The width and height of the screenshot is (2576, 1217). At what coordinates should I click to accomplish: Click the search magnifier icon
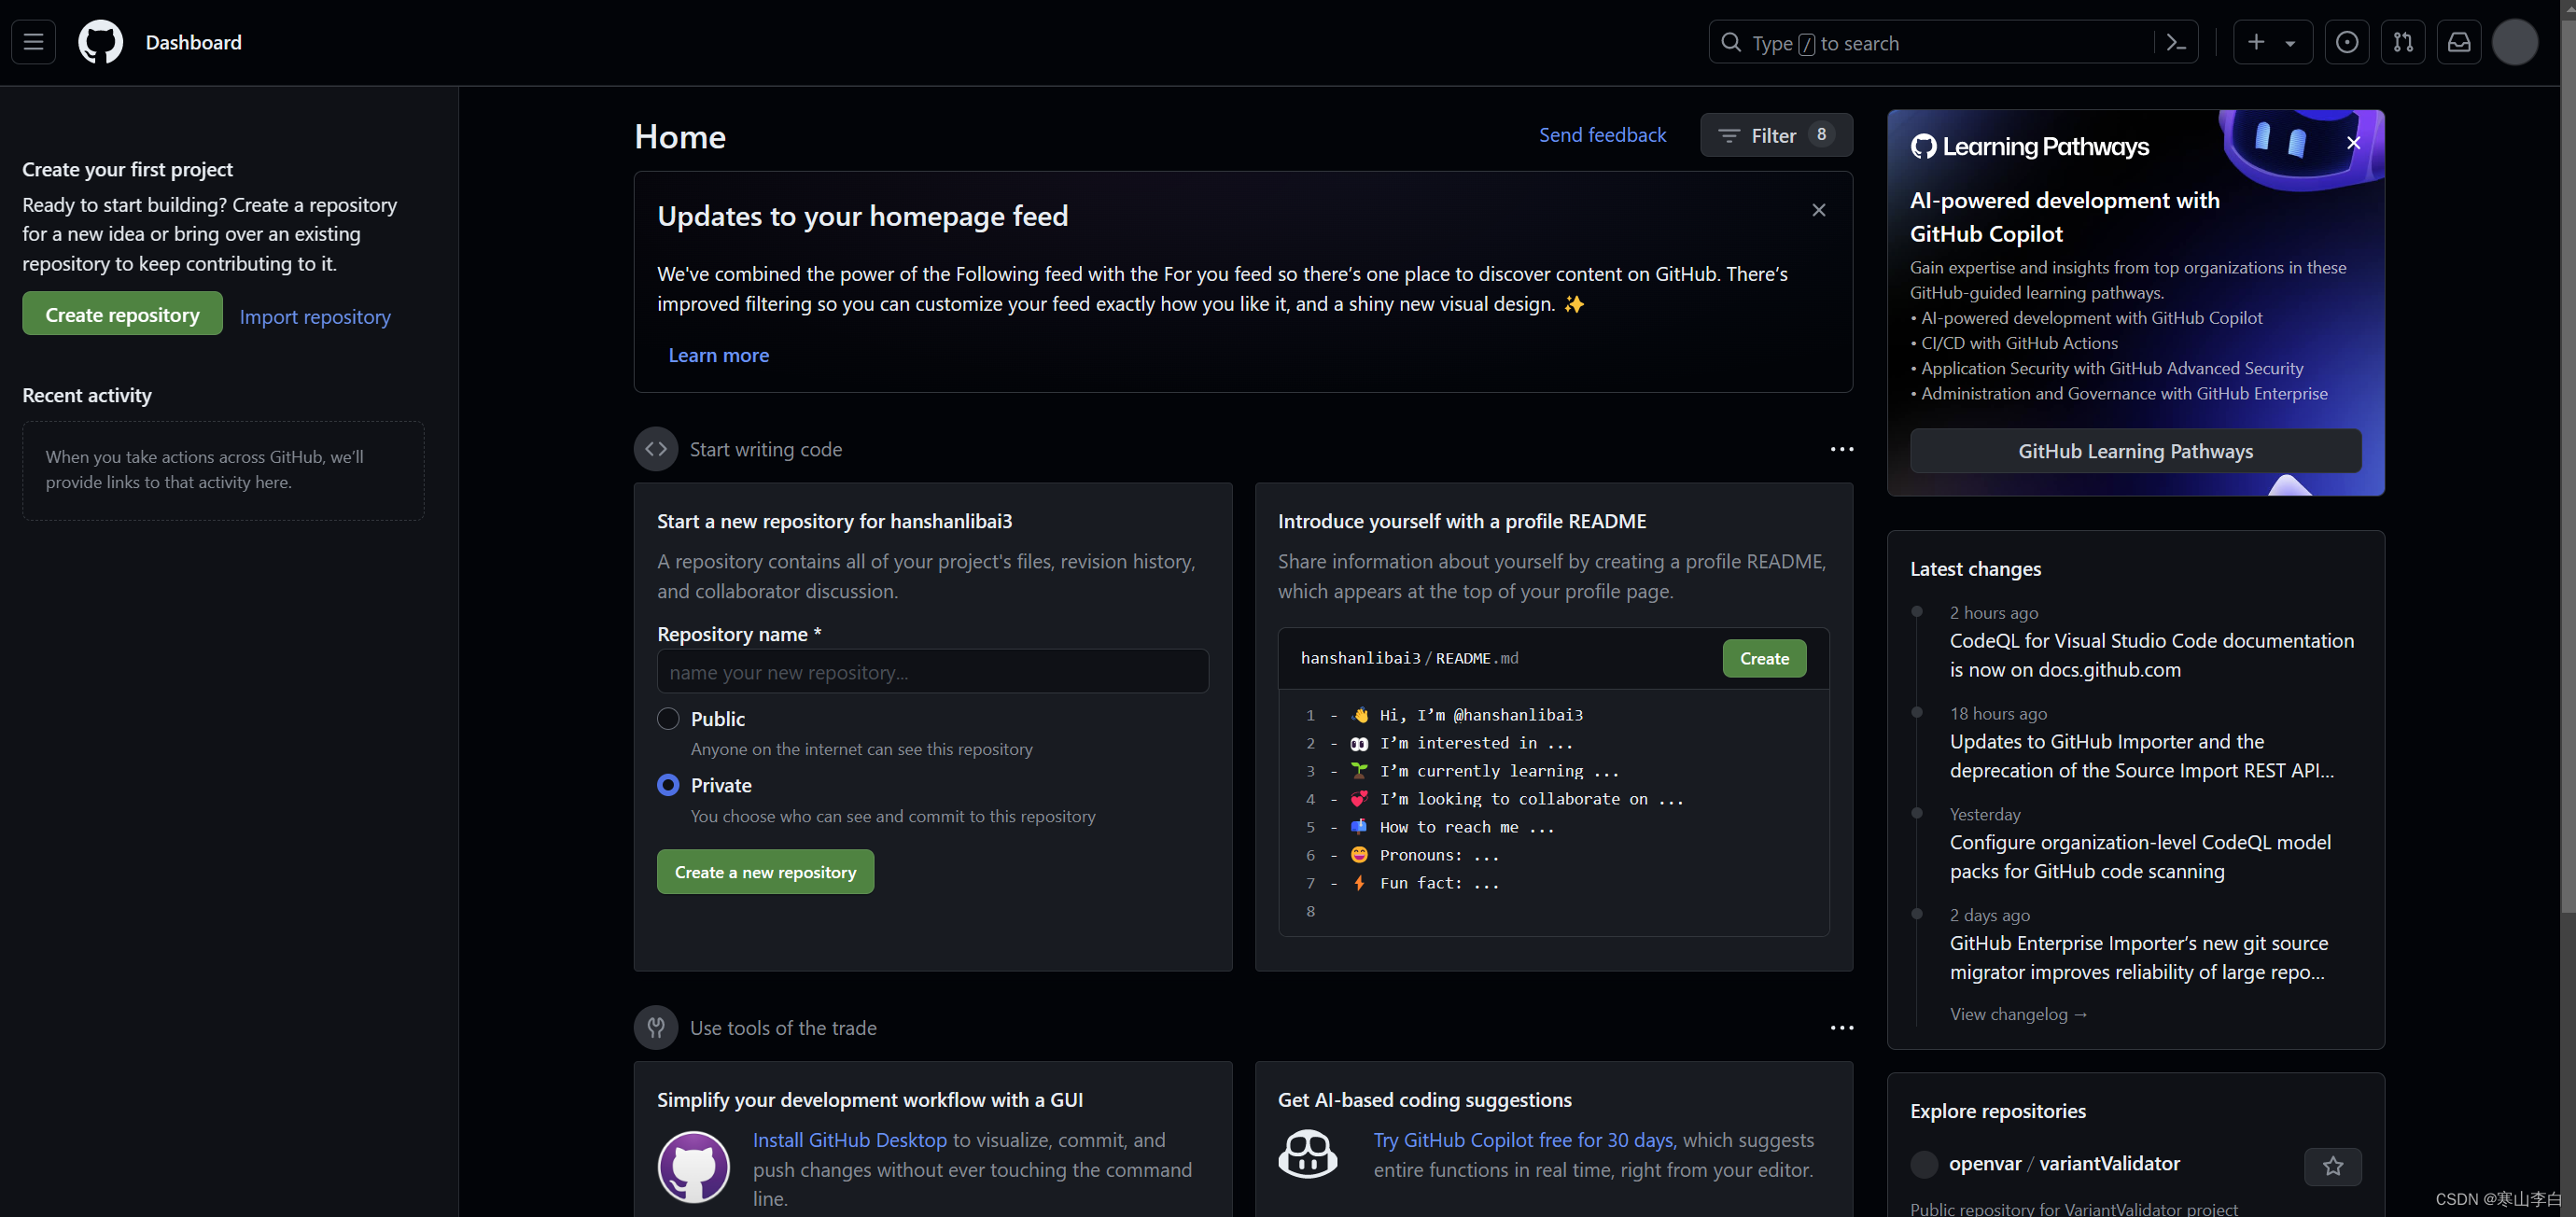[1730, 42]
